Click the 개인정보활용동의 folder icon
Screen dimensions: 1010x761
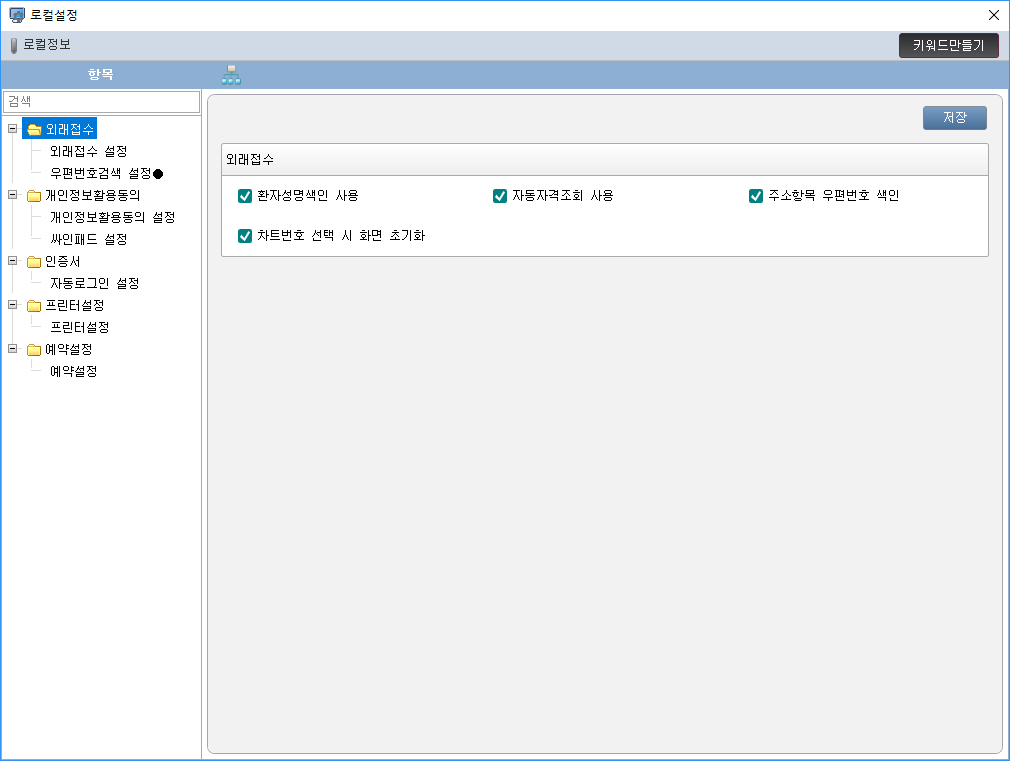click(34, 196)
